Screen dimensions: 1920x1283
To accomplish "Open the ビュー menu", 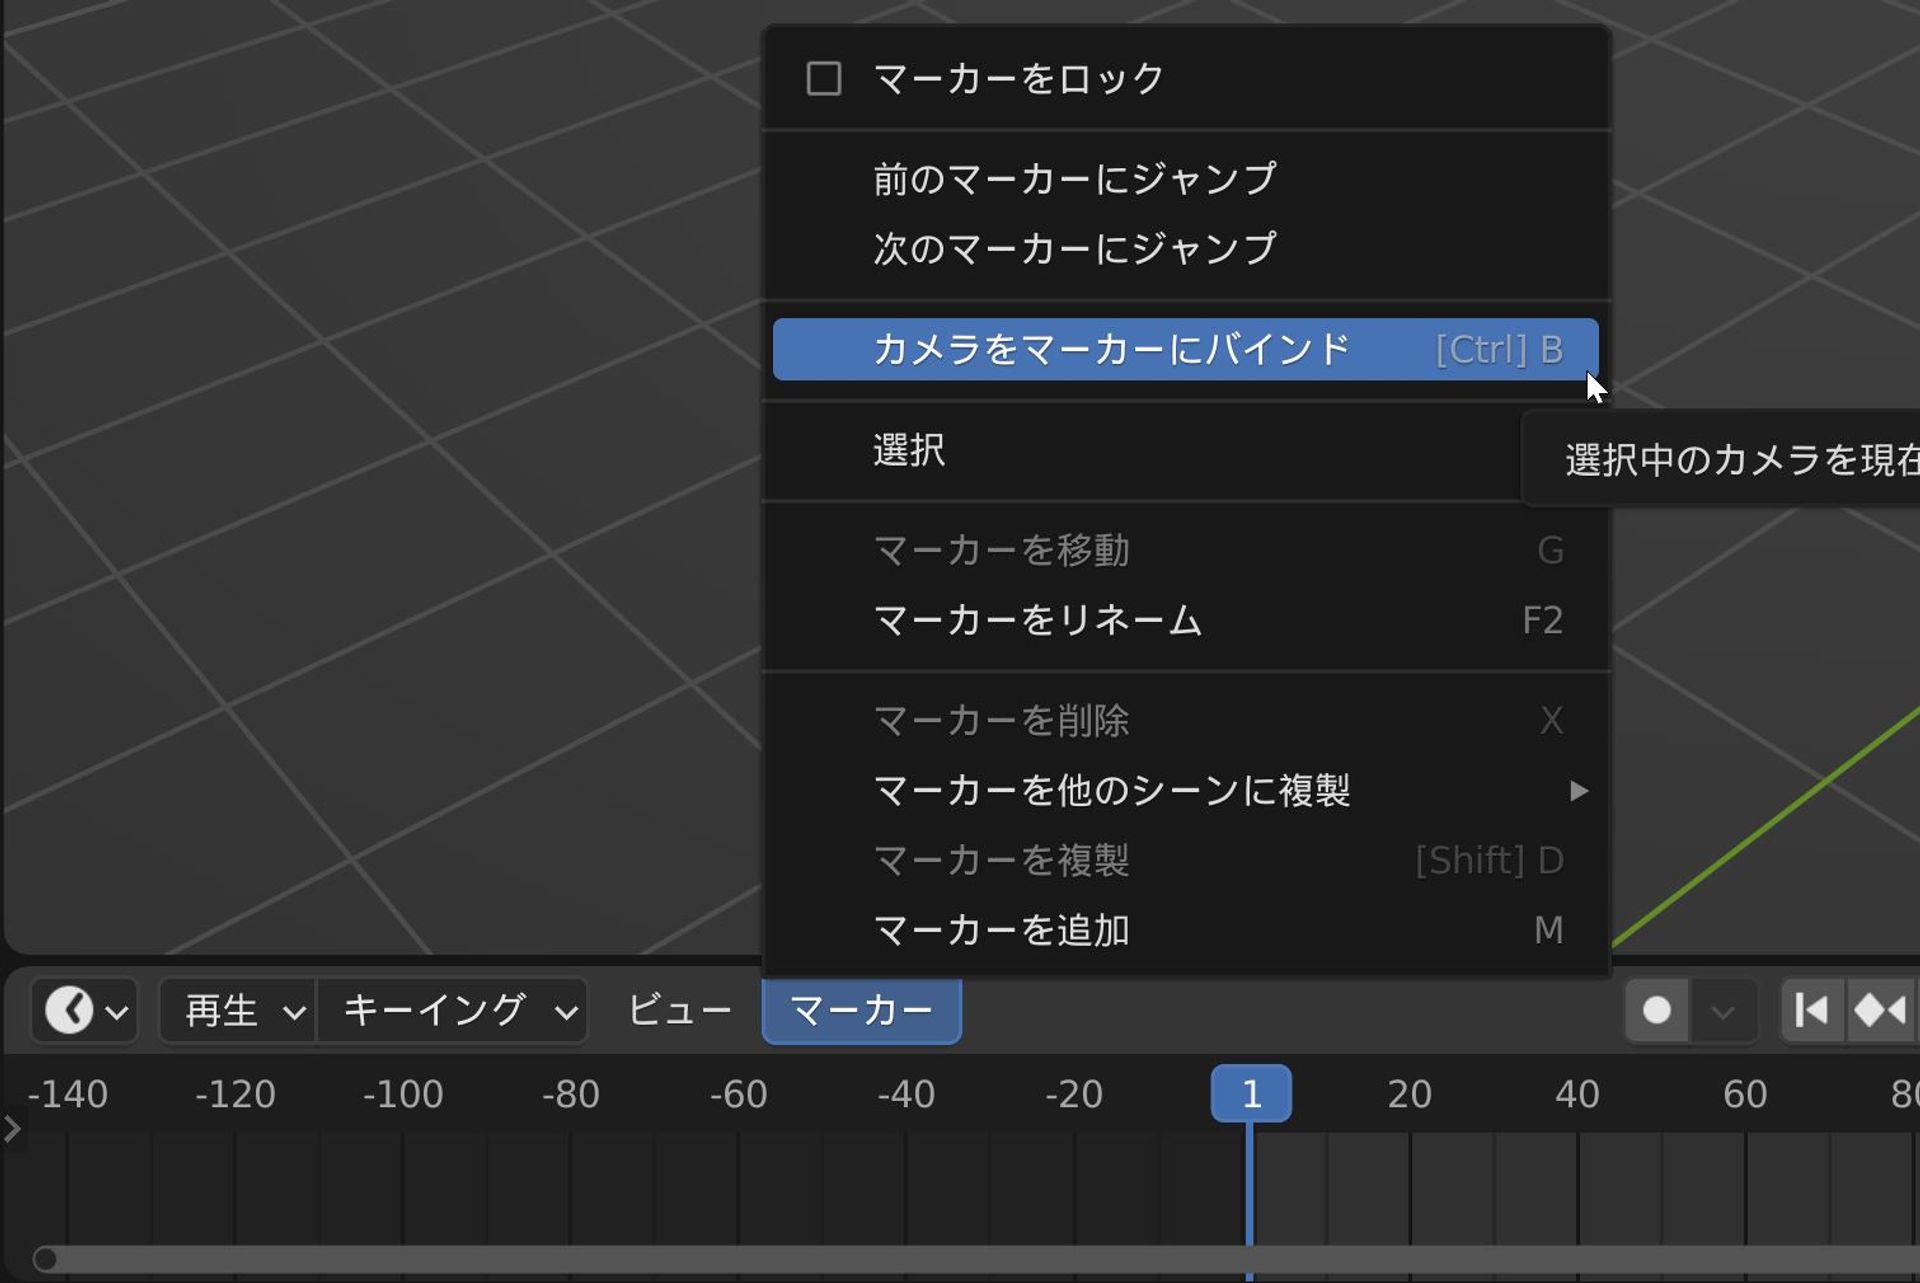I will (679, 1010).
